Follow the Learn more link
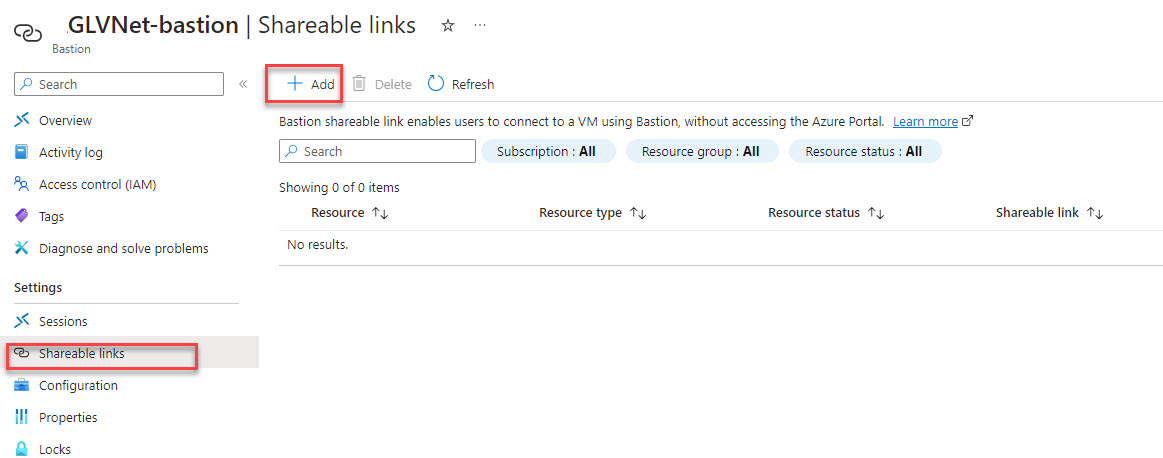 [925, 121]
